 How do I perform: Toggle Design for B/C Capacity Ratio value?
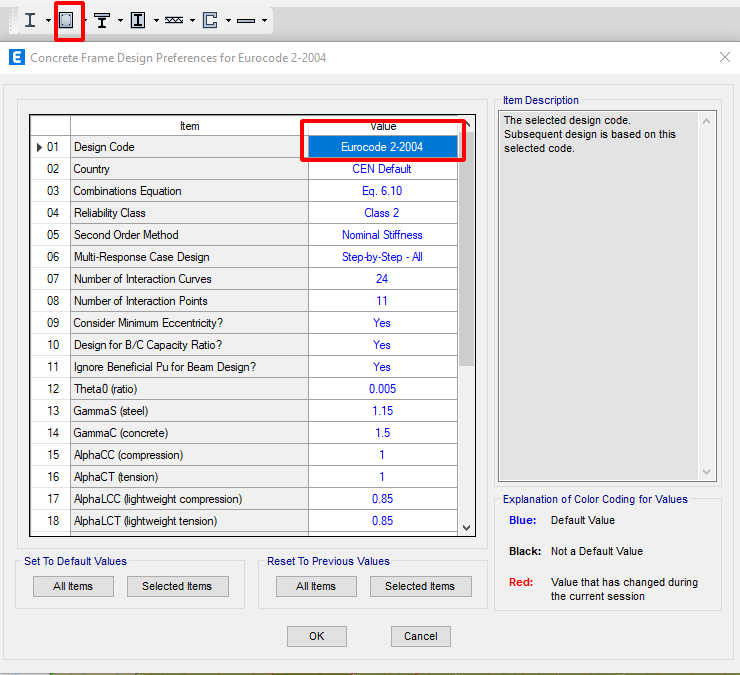coord(382,345)
